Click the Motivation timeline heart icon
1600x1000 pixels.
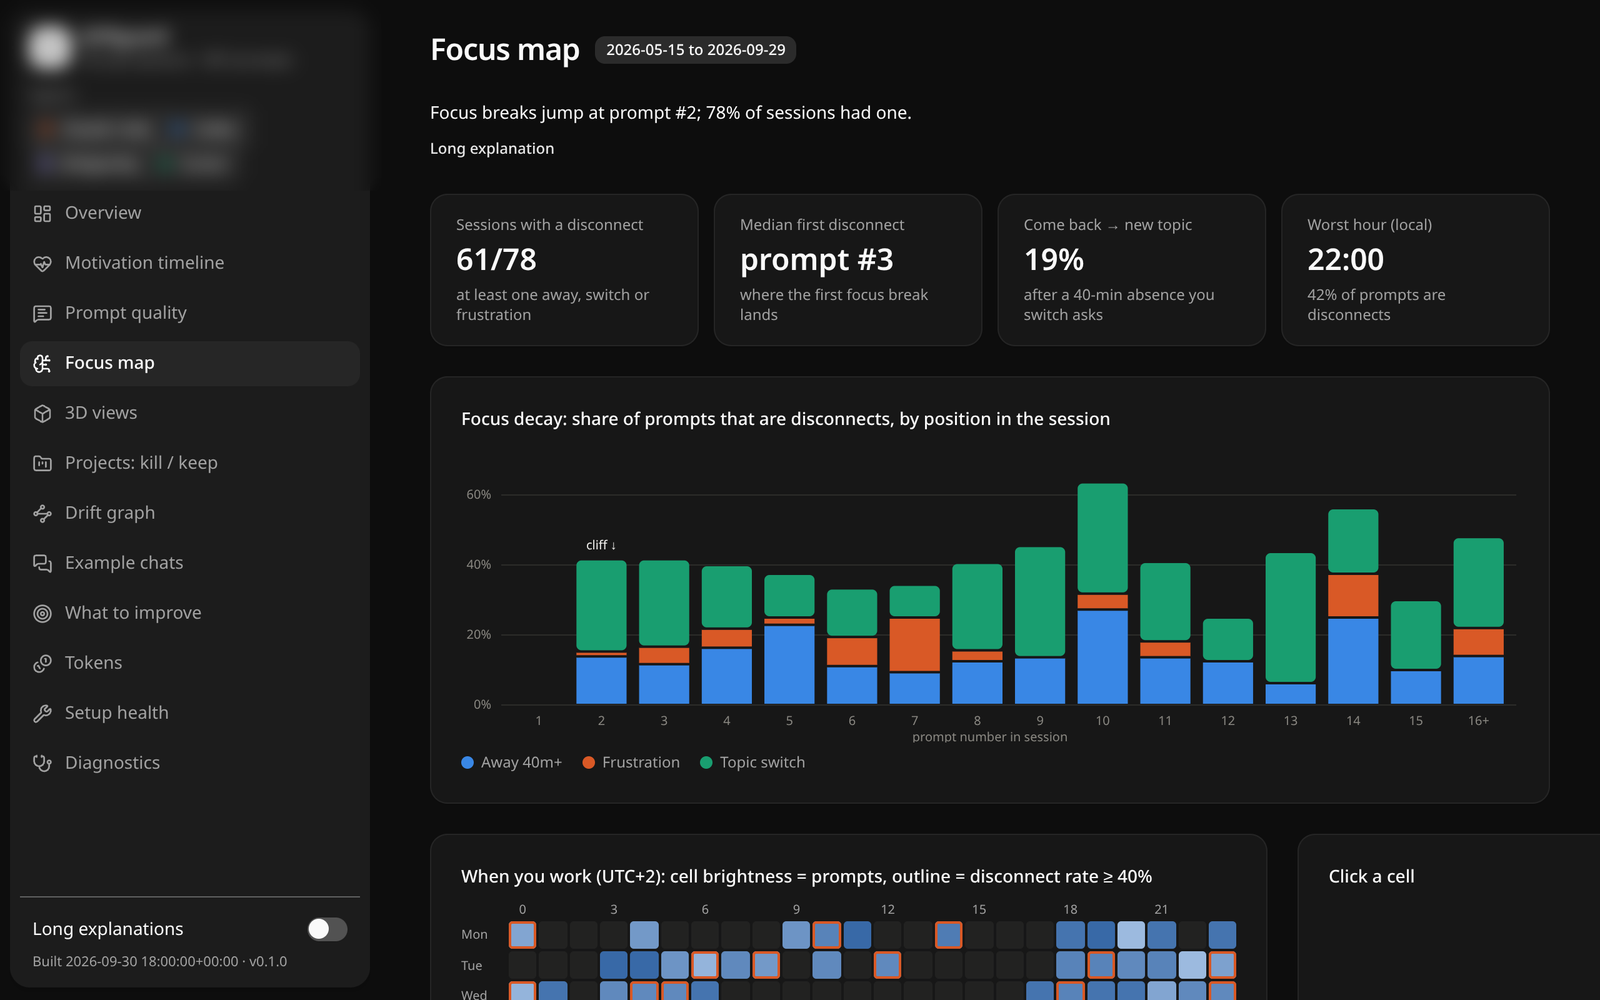click(42, 263)
